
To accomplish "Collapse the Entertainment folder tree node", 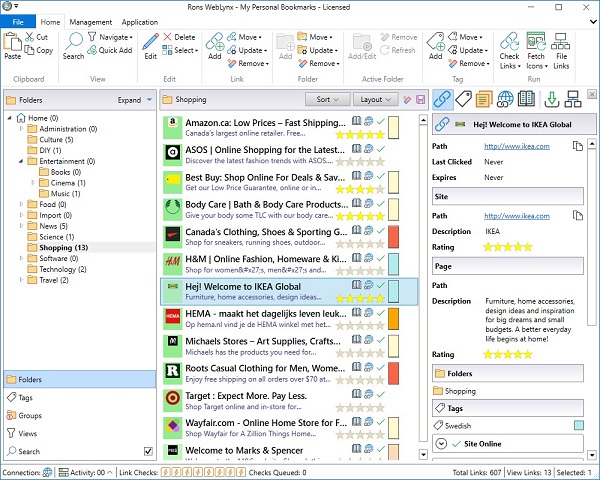I will tap(21, 161).
